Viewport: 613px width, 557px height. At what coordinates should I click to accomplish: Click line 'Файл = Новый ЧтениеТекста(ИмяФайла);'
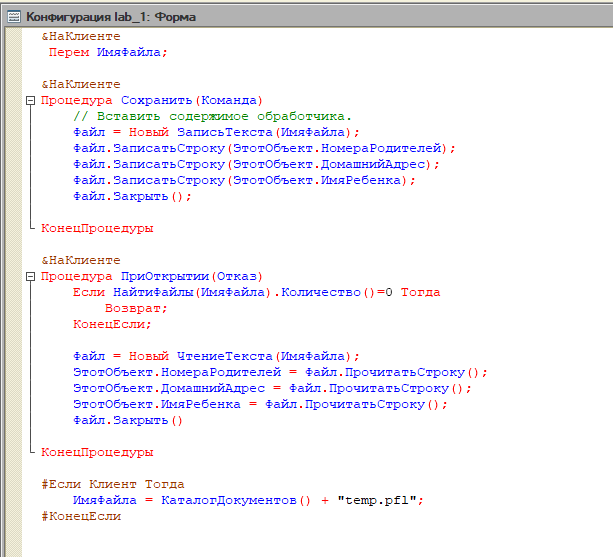pyautogui.click(x=216, y=356)
